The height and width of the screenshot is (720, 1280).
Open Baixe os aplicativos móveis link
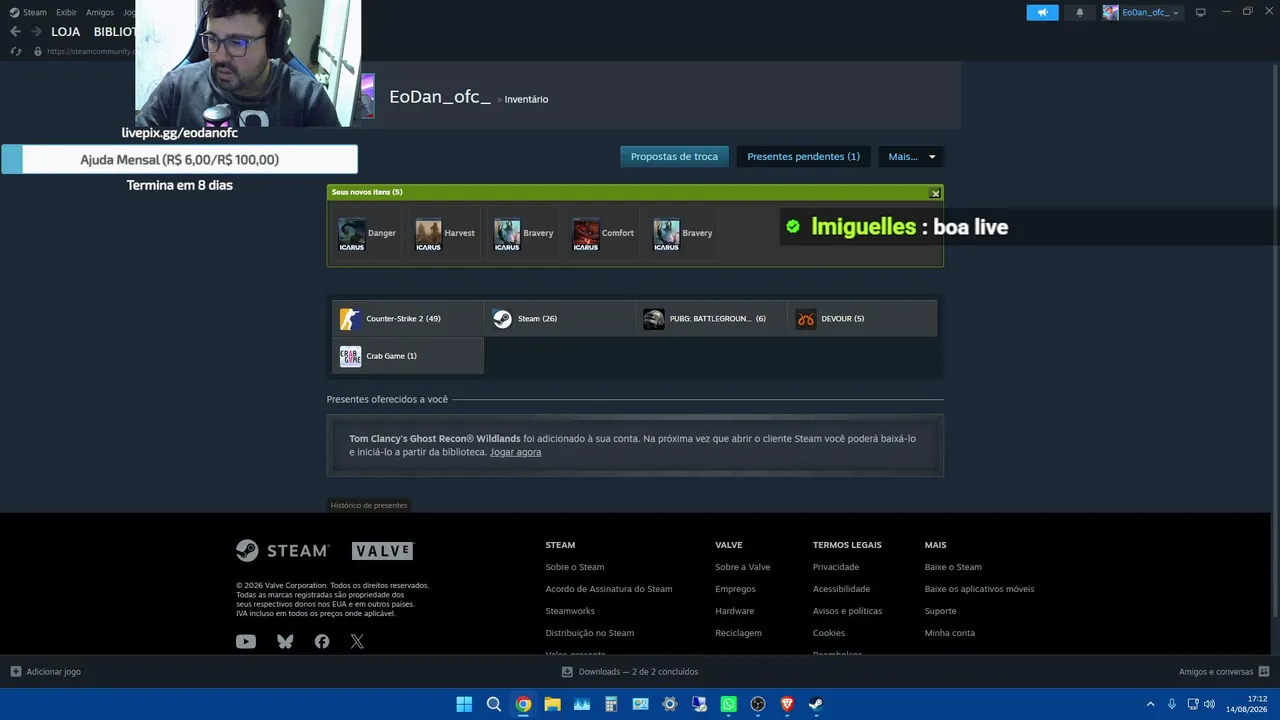coord(980,589)
